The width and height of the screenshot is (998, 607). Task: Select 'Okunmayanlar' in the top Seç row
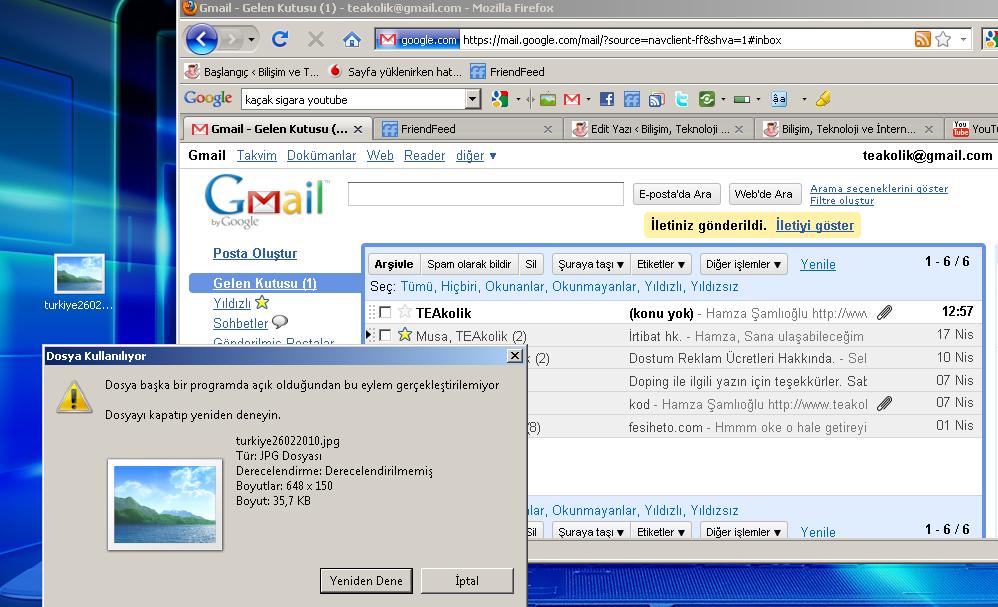pos(594,286)
